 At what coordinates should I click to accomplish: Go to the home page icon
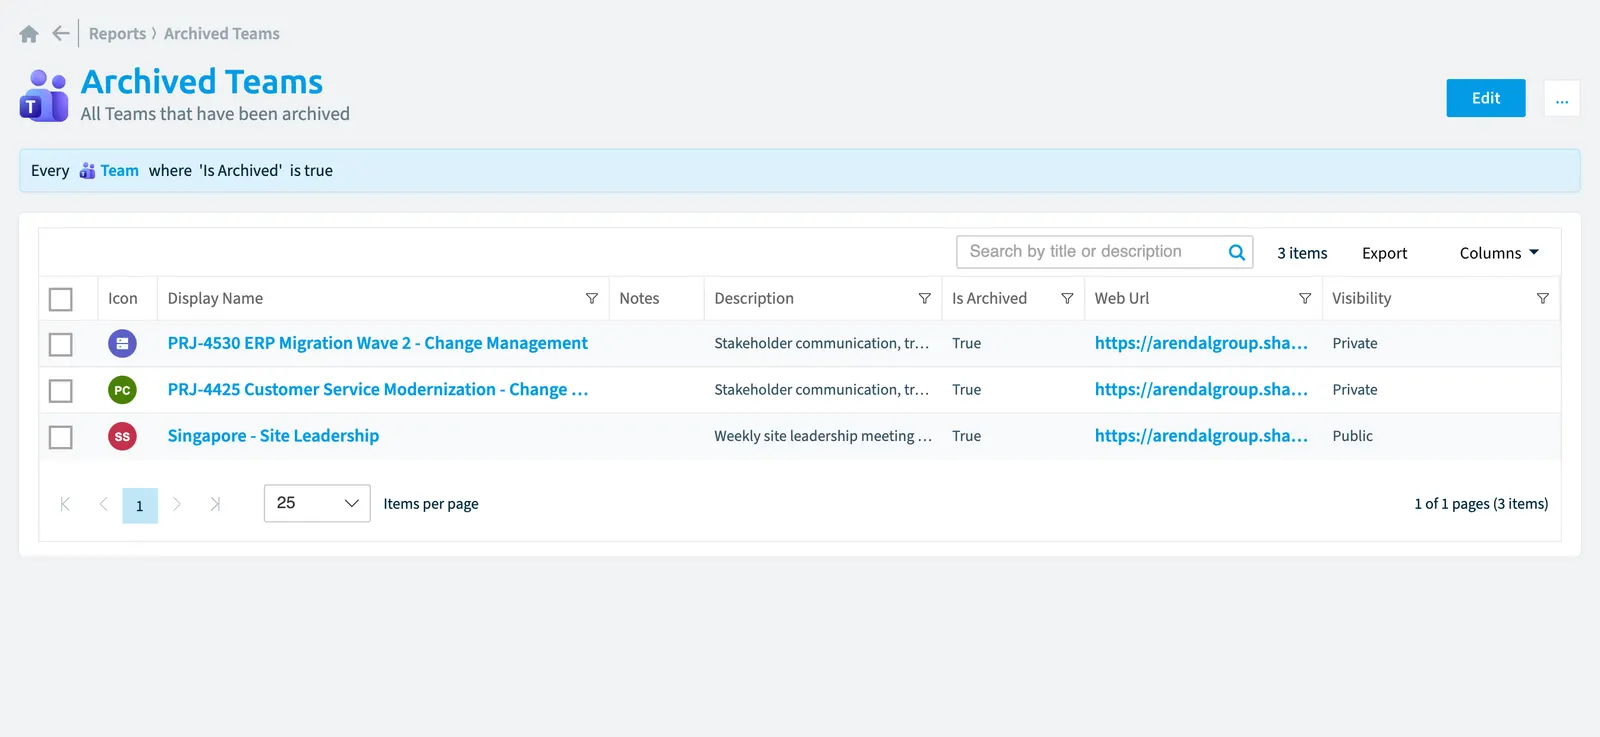(x=29, y=34)
